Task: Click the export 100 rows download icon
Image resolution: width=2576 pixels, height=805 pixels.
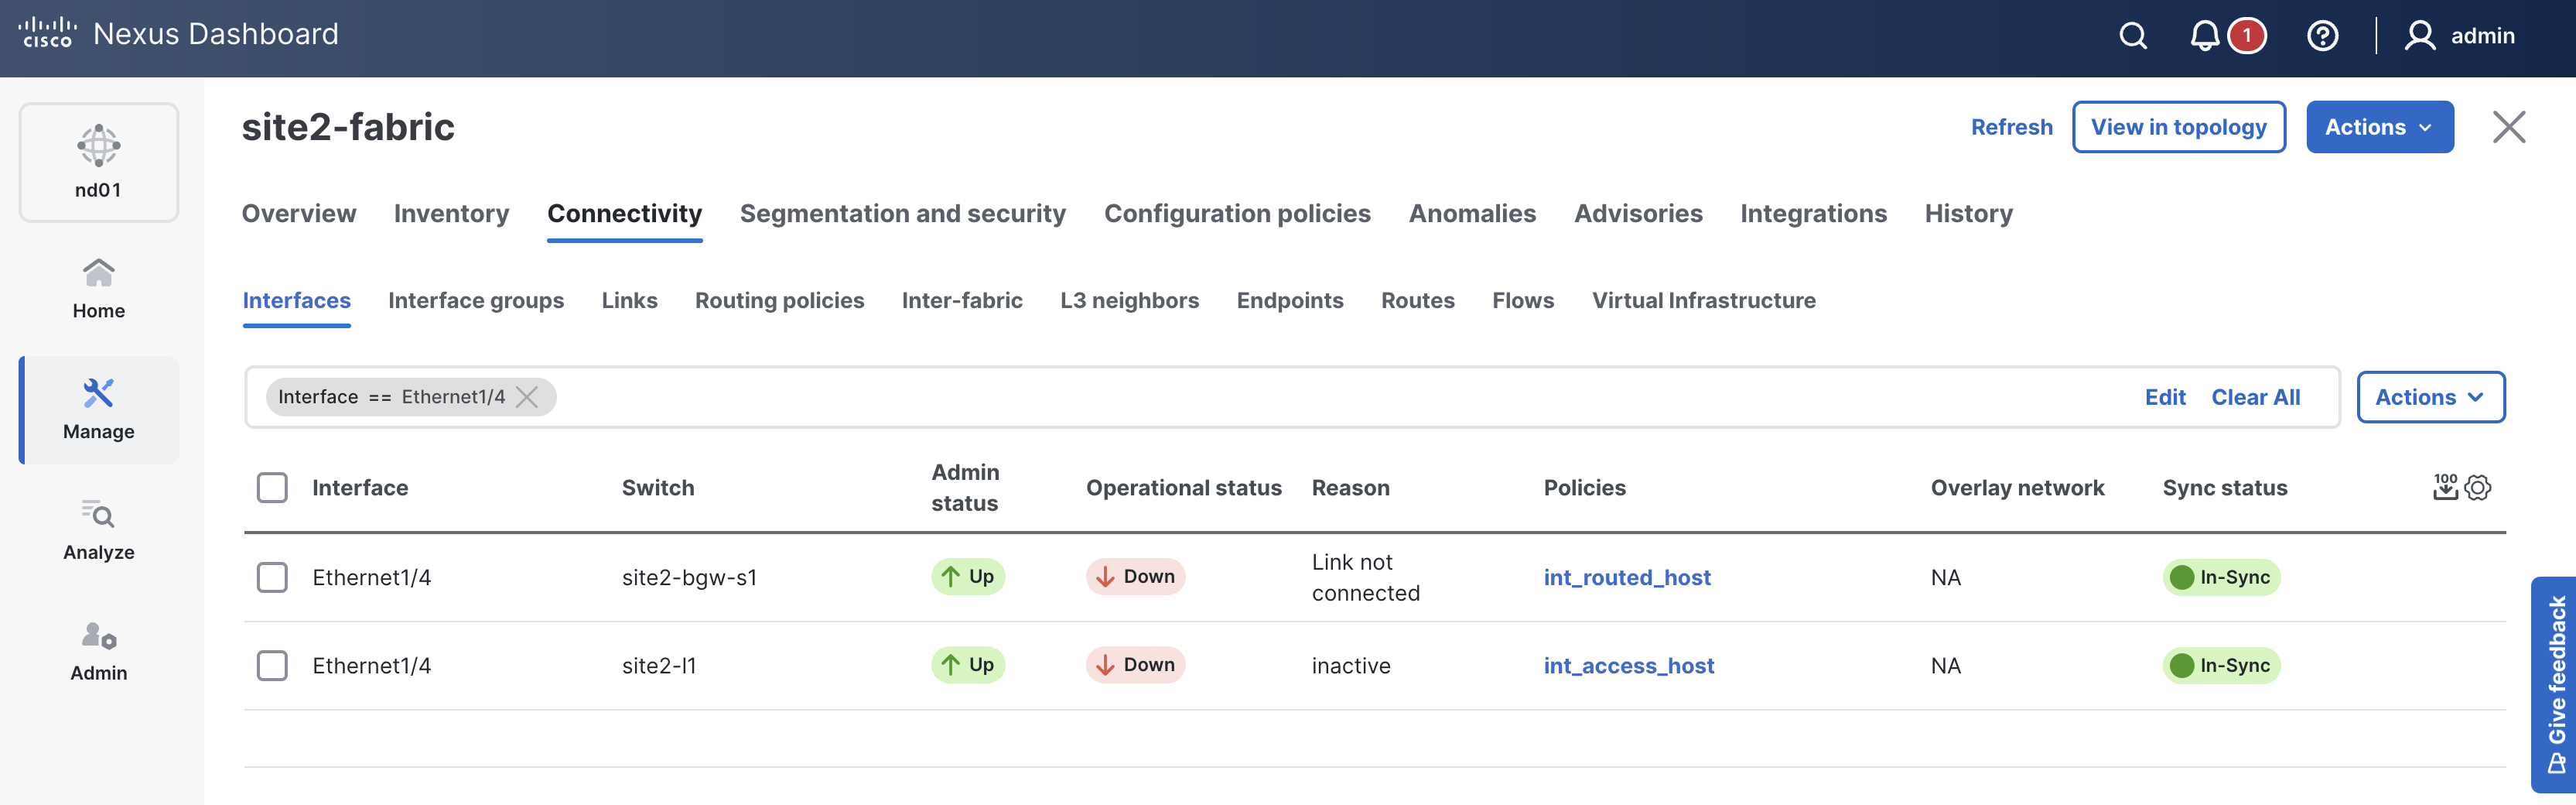Action: (2445, 487)
